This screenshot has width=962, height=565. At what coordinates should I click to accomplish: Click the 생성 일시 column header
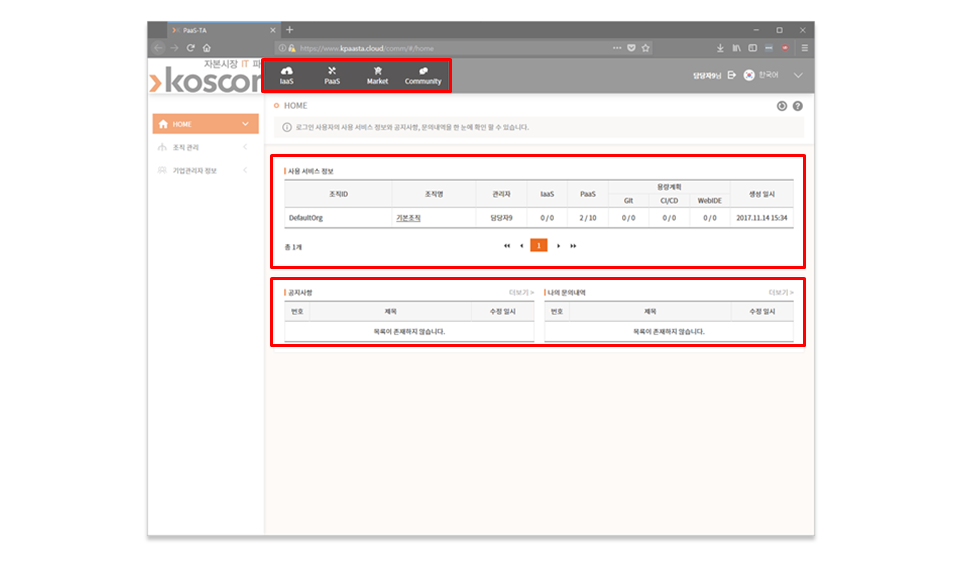coord(761,194)
